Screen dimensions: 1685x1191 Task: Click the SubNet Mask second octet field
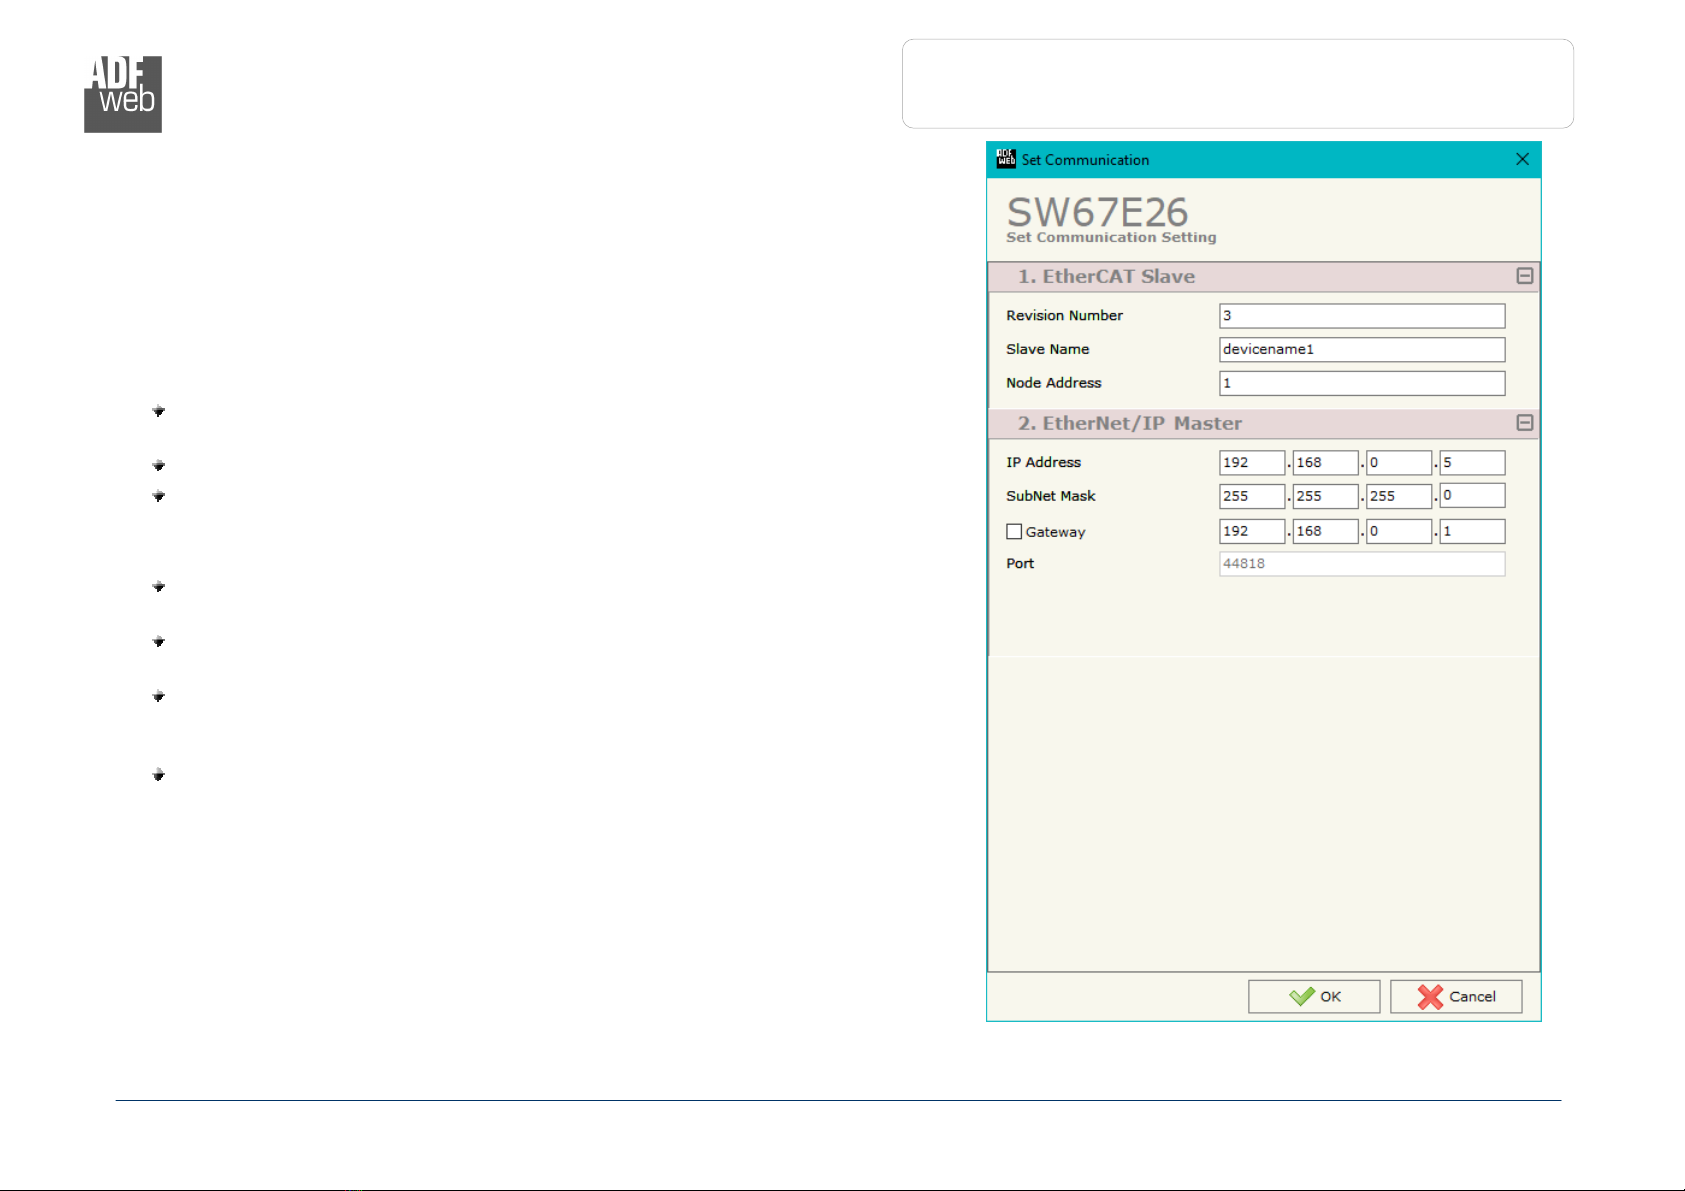coord(1325,496)
